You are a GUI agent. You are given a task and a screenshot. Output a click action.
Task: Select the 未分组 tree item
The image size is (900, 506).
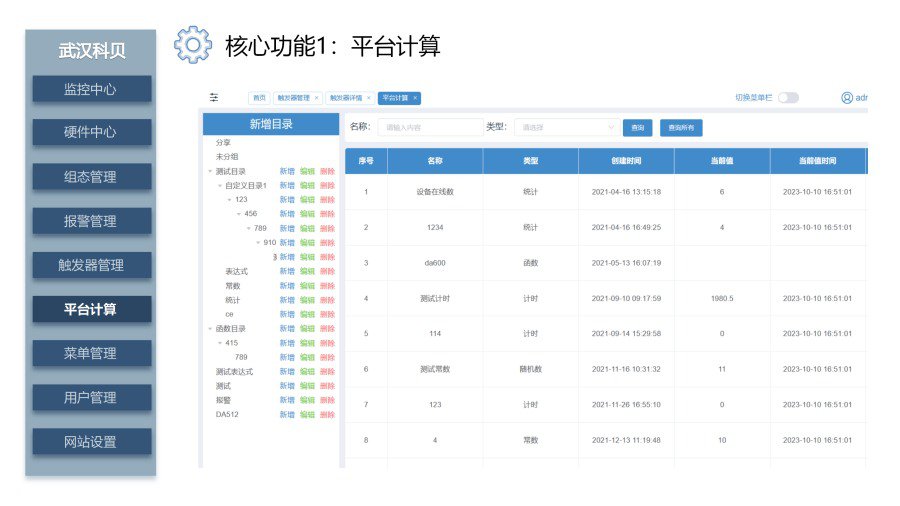(x=227, y=157)
